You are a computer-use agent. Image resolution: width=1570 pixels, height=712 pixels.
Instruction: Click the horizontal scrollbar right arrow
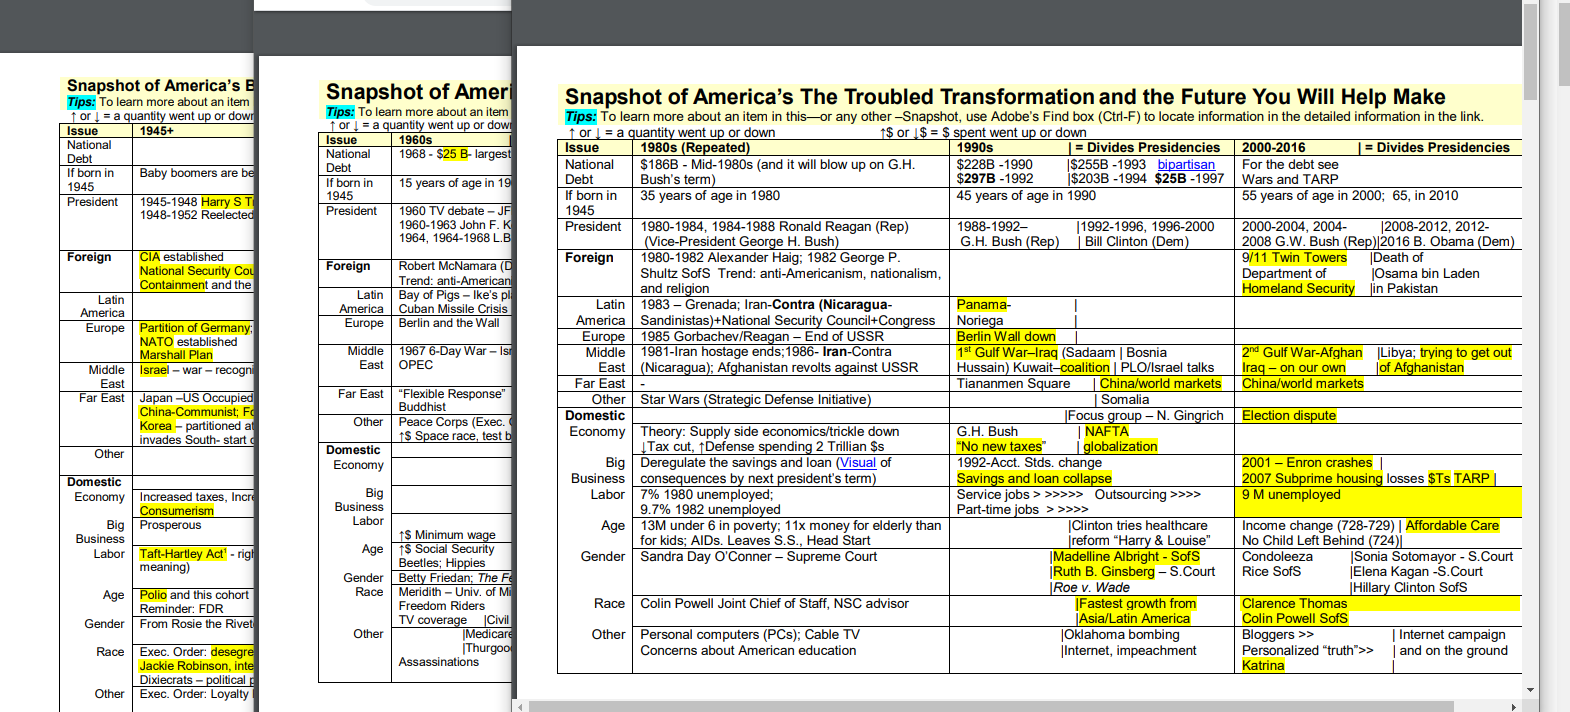tap(1513, 706)
